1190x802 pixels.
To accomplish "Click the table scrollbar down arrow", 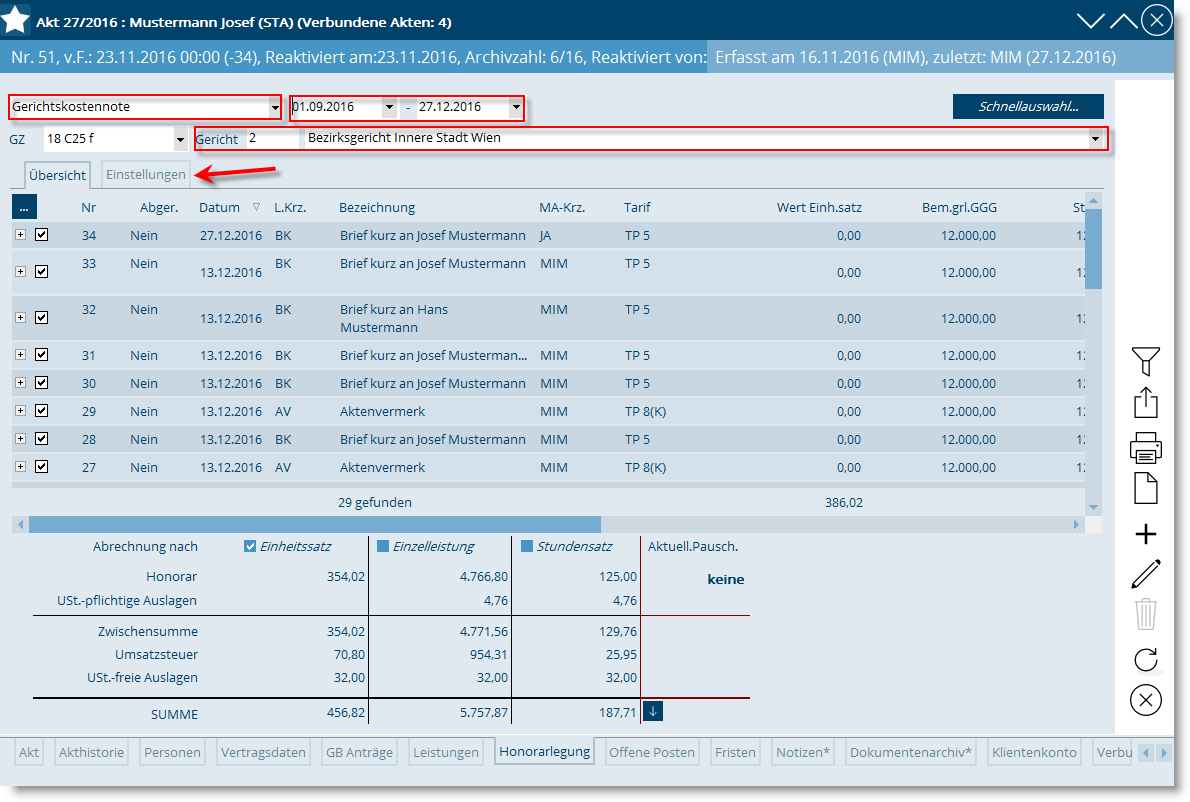I will pyautogui.click(x=1093, y=507).
